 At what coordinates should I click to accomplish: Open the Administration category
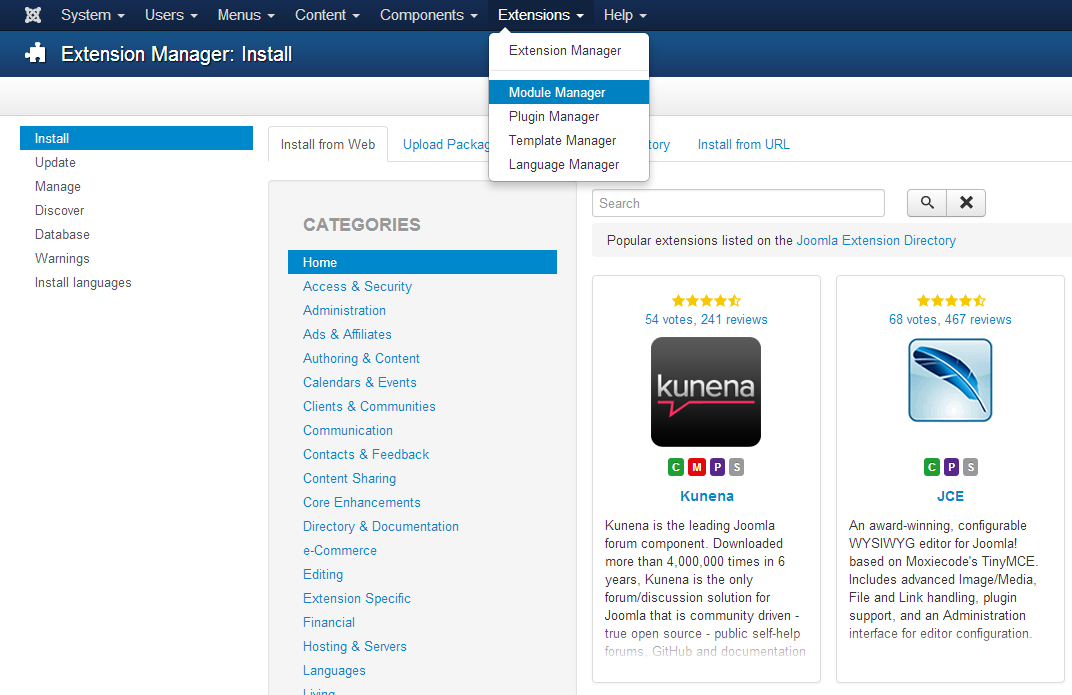[345, 310]
